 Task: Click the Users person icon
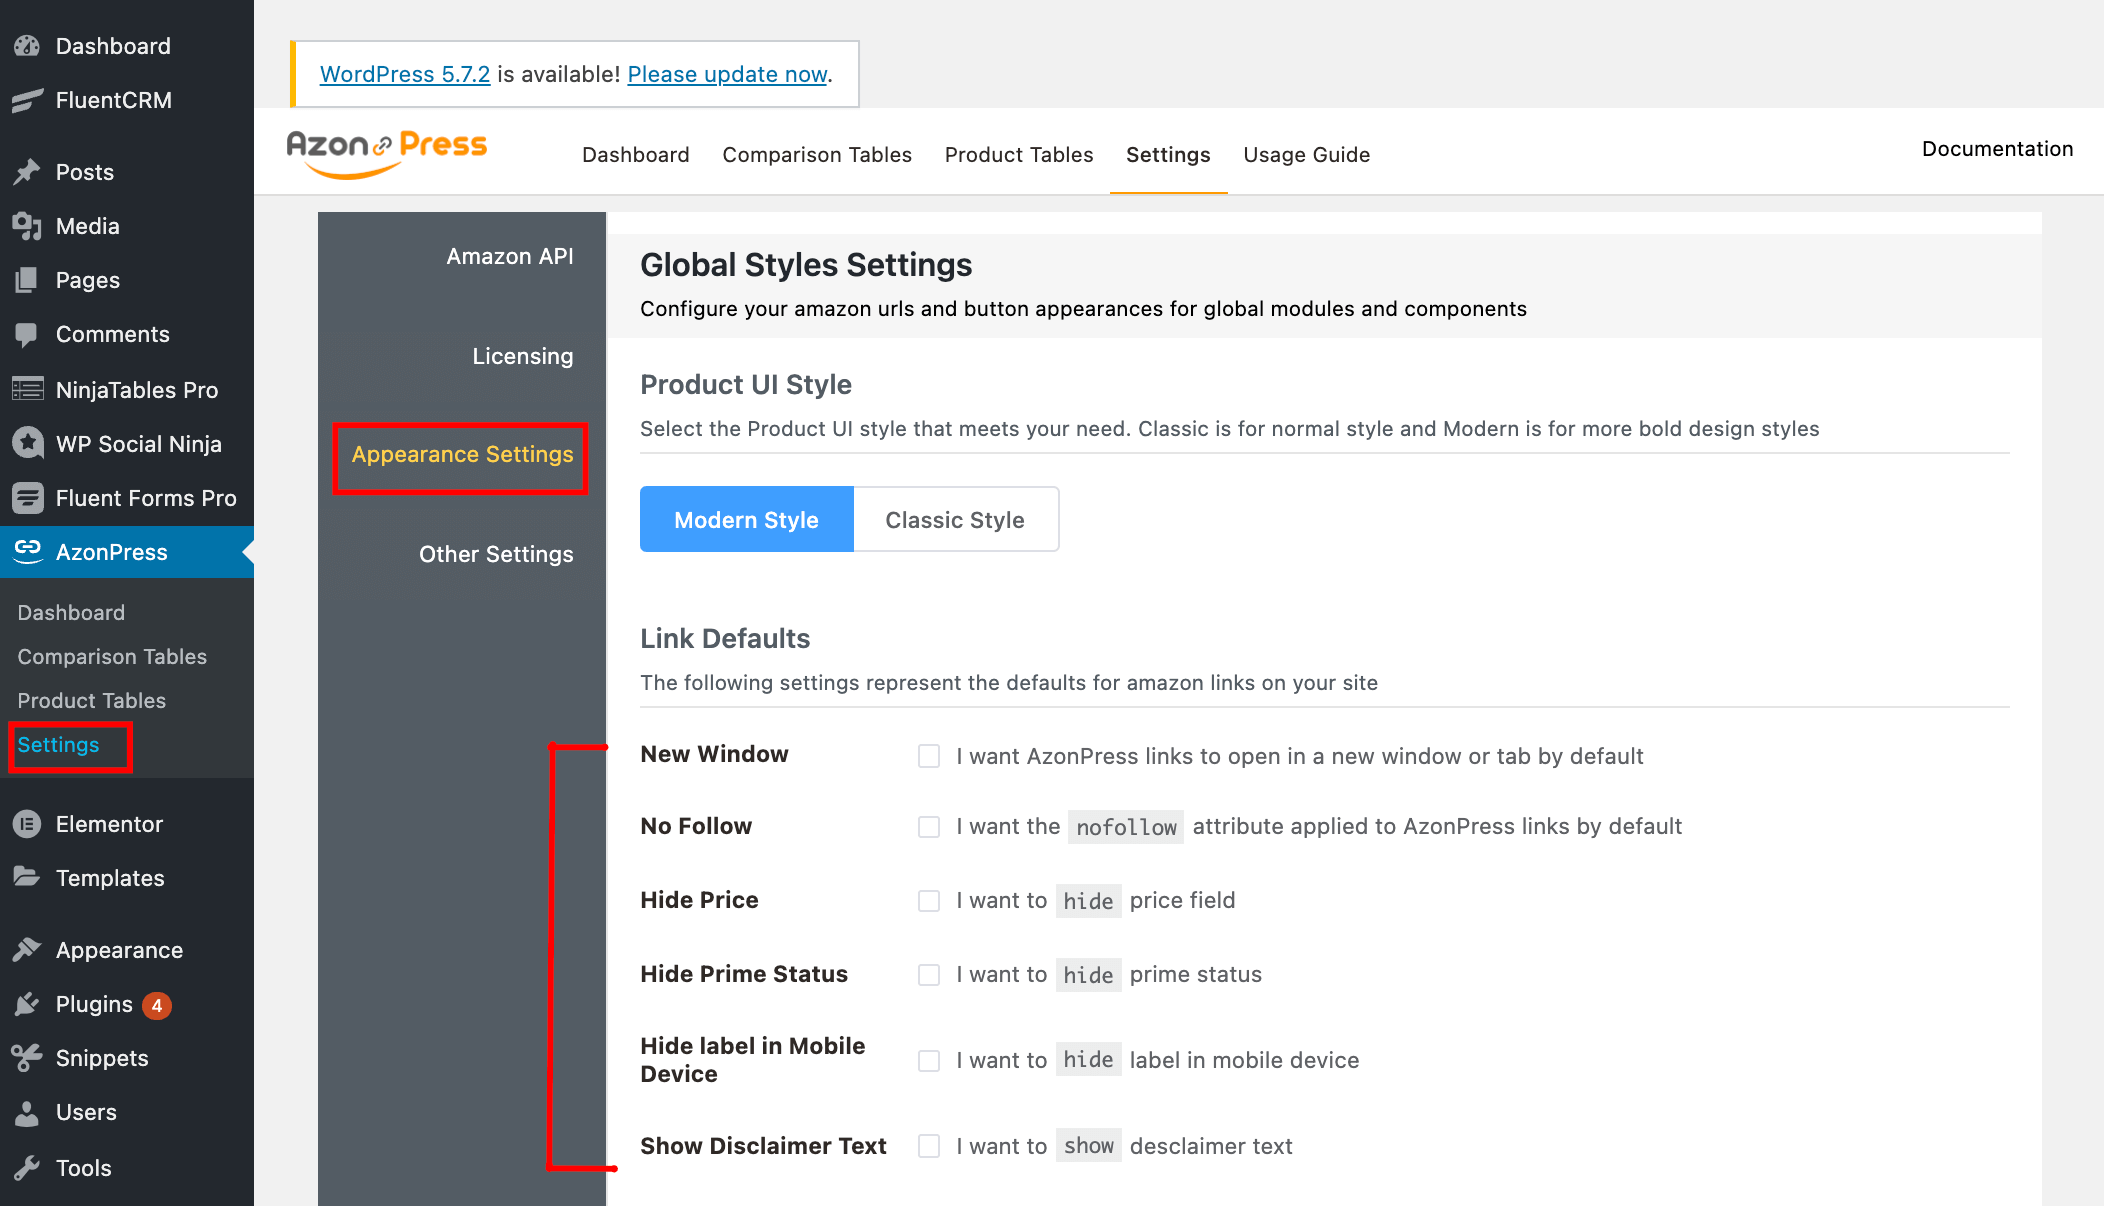click(27, 1112)
